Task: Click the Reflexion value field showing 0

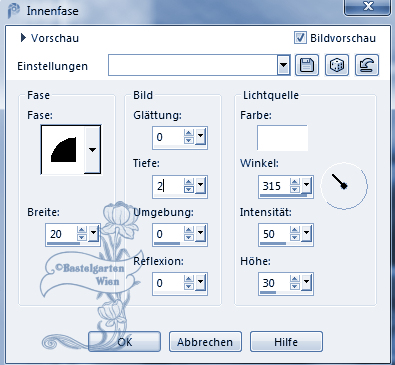Action: pos(169,283)
